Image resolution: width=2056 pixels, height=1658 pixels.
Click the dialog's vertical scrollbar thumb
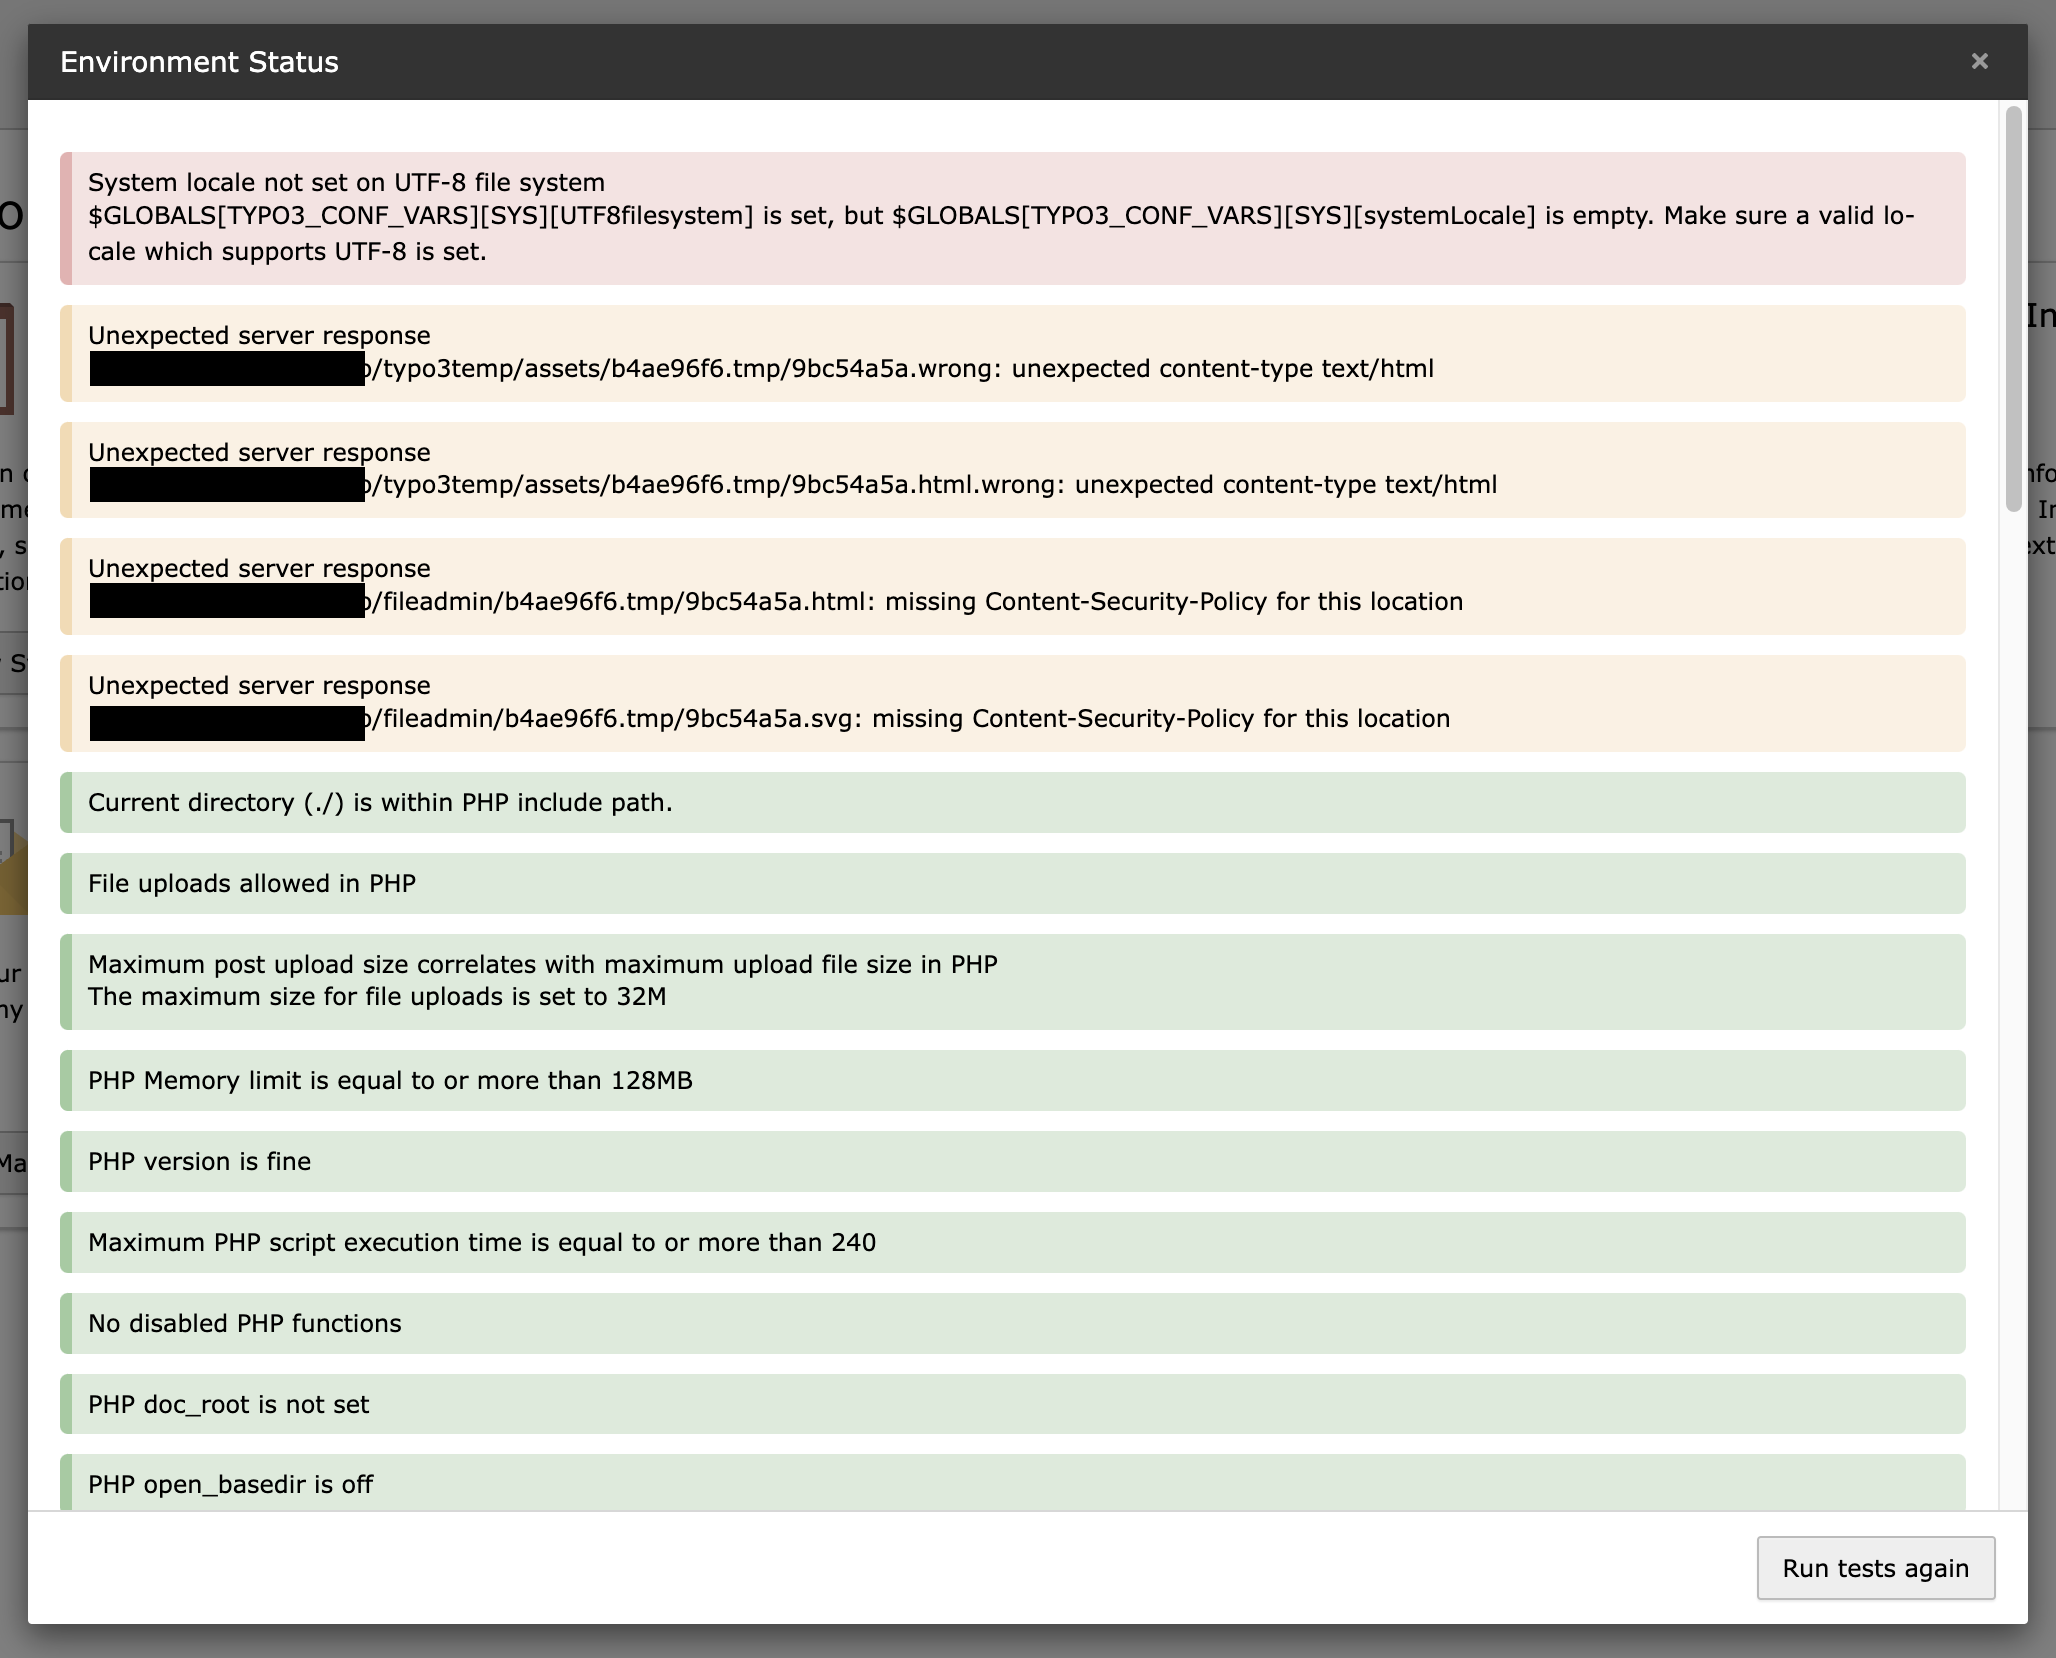(x=2013, y=310)
